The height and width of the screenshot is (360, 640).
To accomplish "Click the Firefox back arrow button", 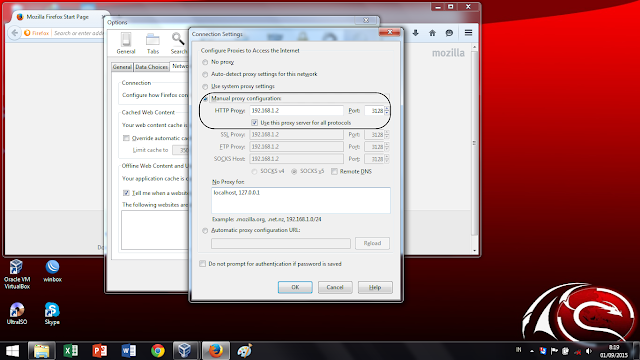I will tap(15, 33).
